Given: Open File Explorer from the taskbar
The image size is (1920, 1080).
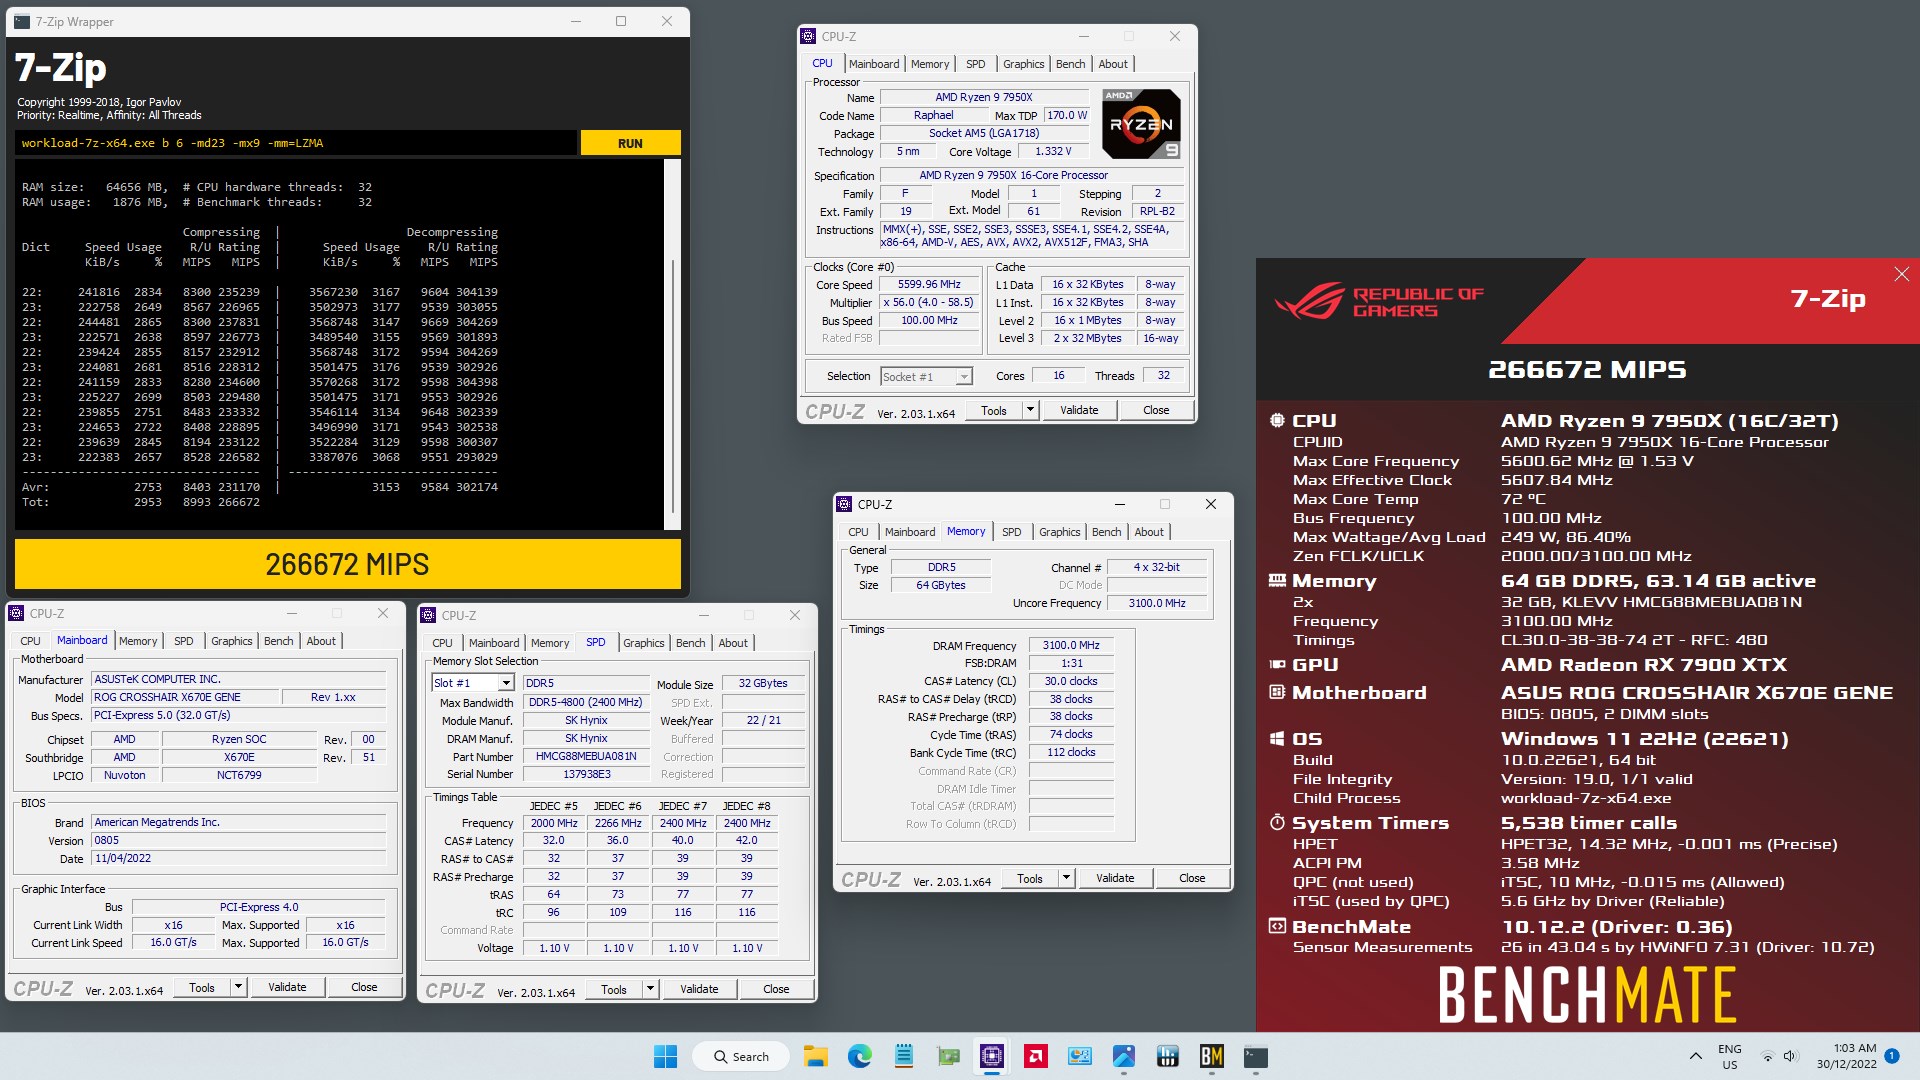Looking at the screenshot, I should (816, 1056).
